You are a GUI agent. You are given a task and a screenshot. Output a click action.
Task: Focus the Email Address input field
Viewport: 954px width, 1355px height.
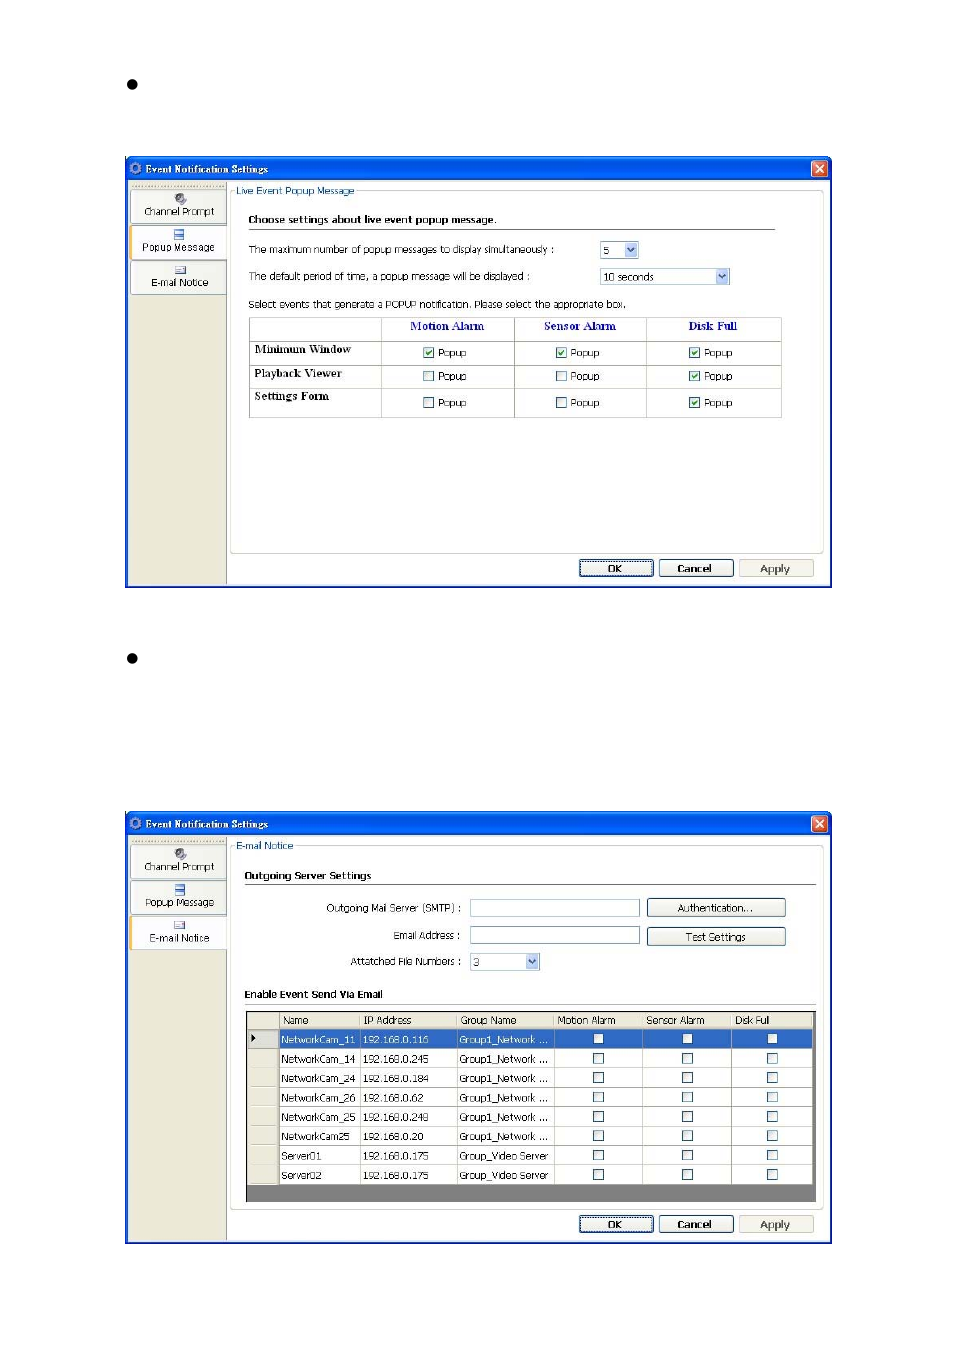coord(555,935)
